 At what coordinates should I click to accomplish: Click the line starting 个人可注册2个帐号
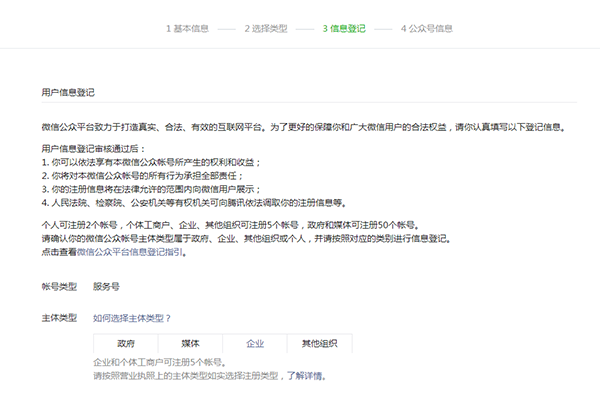(230, 225)
